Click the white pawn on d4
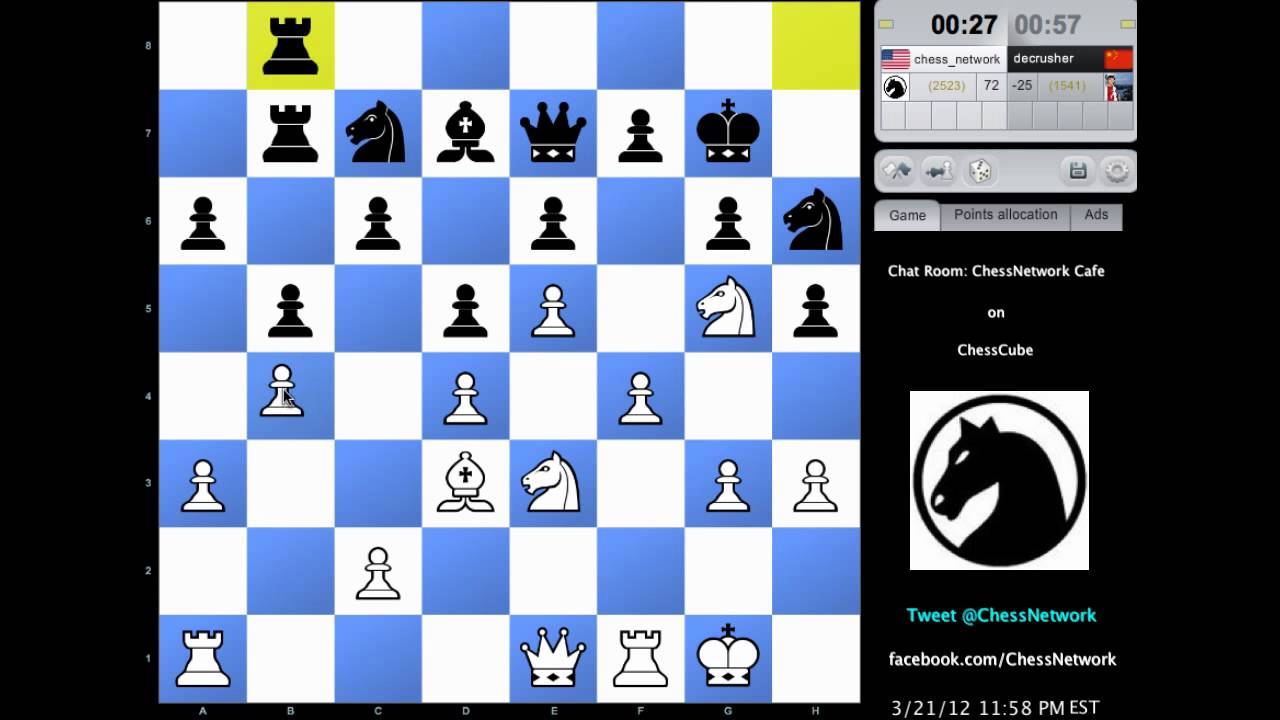The image size is (1280, 720). click(x=465, y=398)
